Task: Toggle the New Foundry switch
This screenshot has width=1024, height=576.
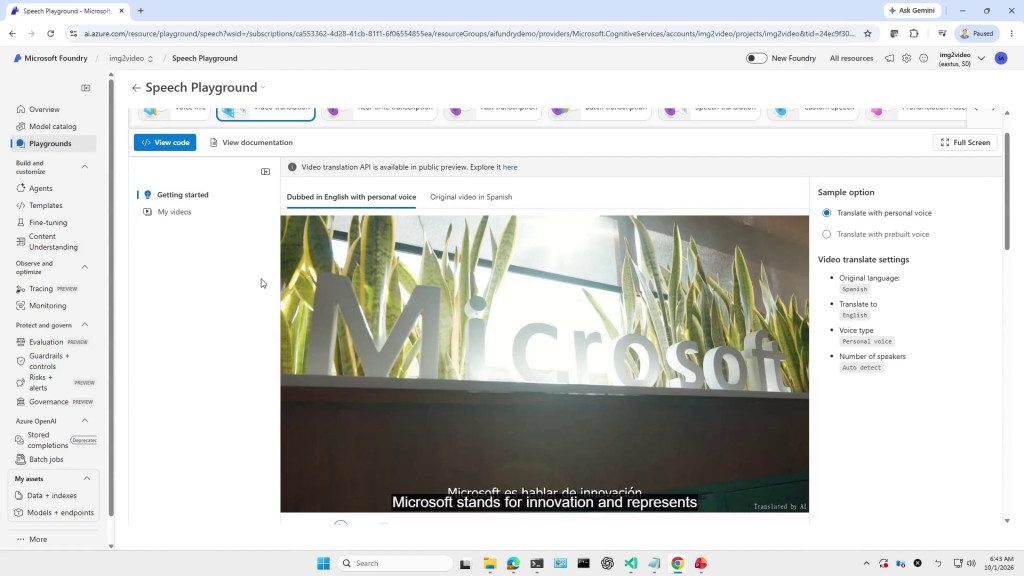Action: (x=756, y=58)
